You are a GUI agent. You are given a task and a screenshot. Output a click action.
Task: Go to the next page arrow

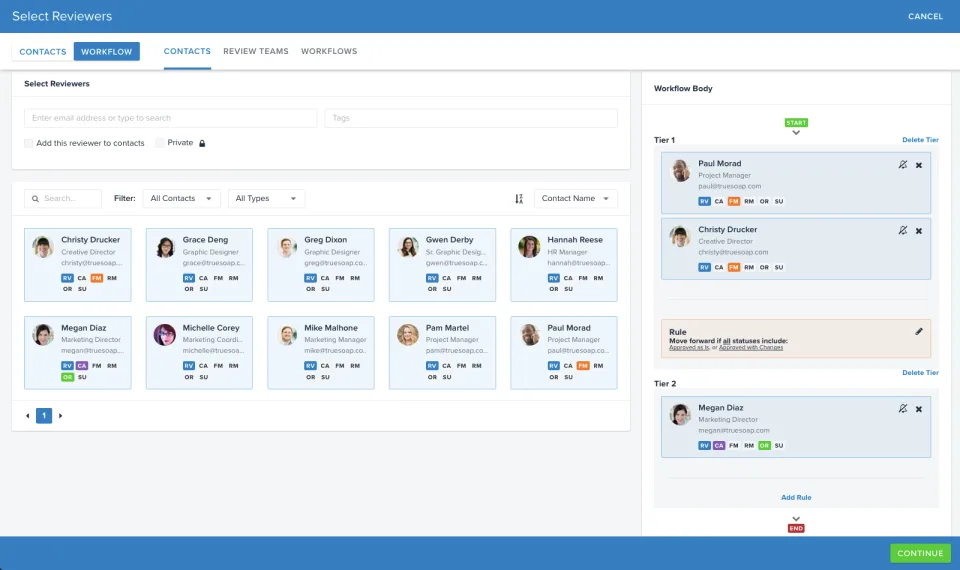(60, 416)
